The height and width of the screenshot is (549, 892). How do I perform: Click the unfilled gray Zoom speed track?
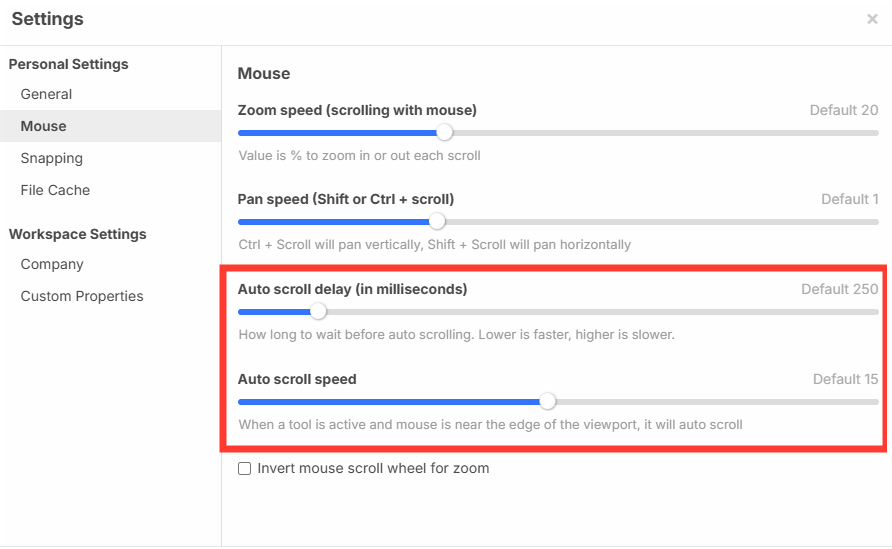660,133
